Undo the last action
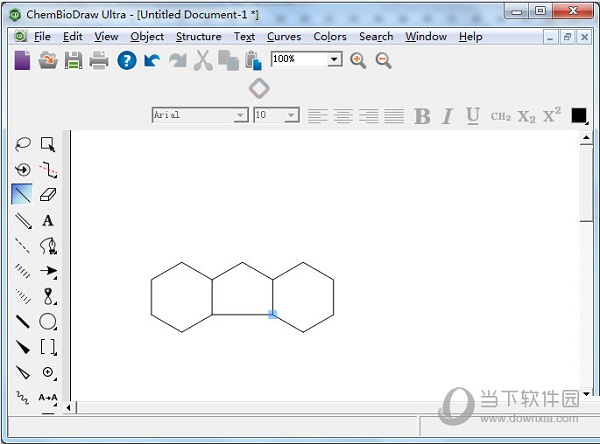The height and width of the screenshot is (444, 600). tap(152, 60)
